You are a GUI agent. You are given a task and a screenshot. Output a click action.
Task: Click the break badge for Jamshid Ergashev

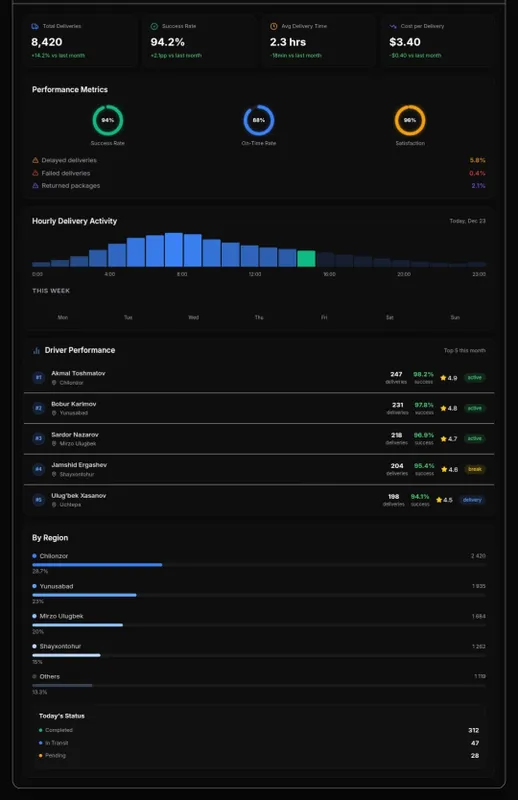475,469
